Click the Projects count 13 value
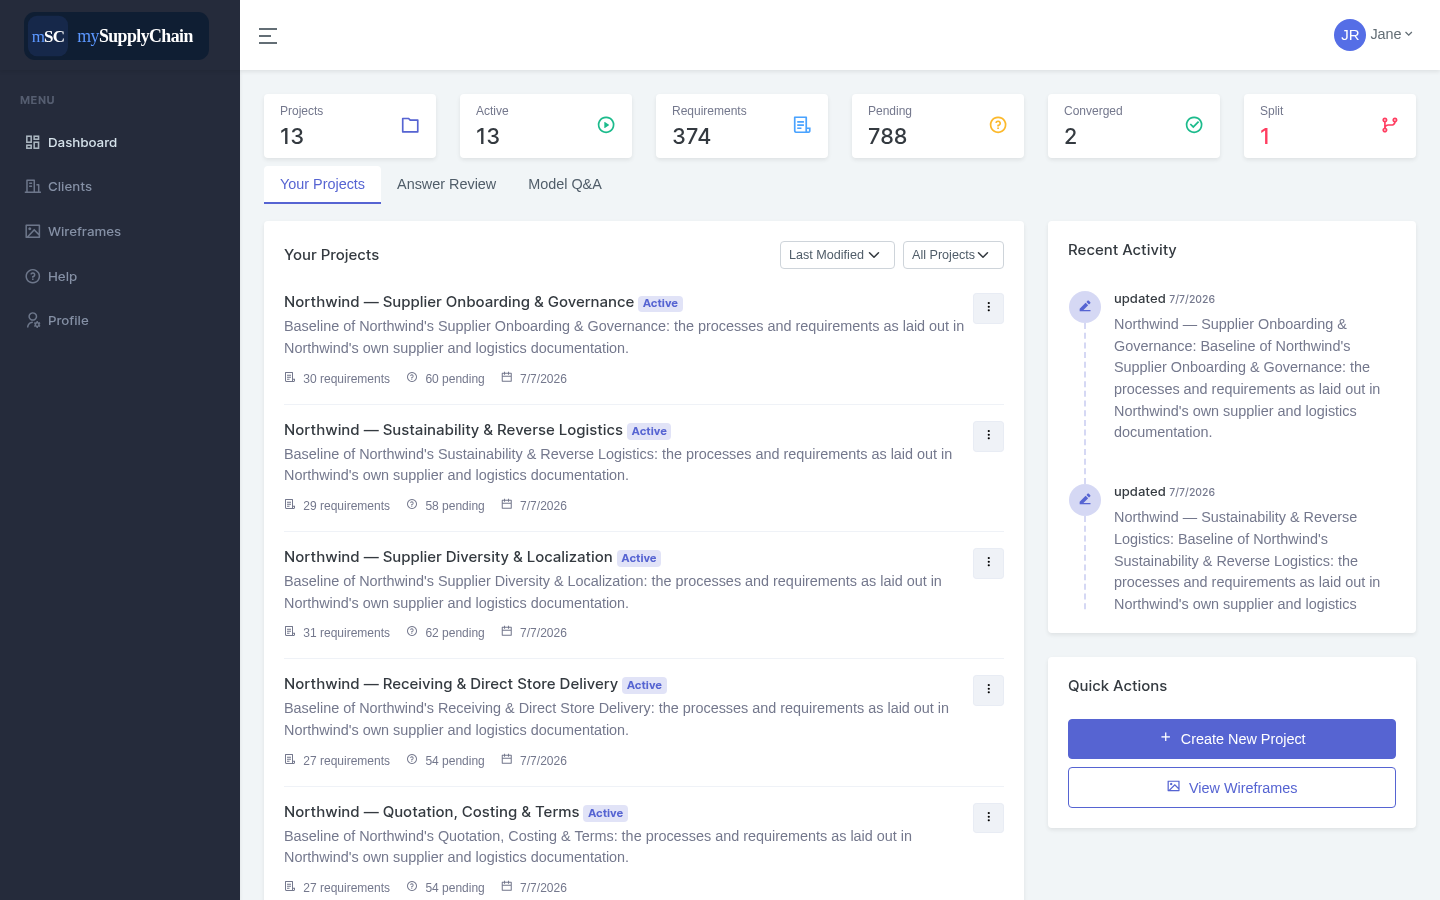Viewport: 1440px width, 900px height. coord(292,136)
